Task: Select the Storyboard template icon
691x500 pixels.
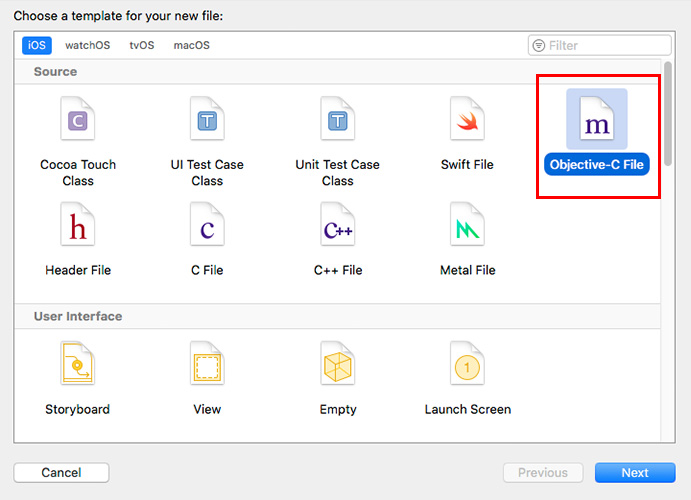Action: coord(78,363)
